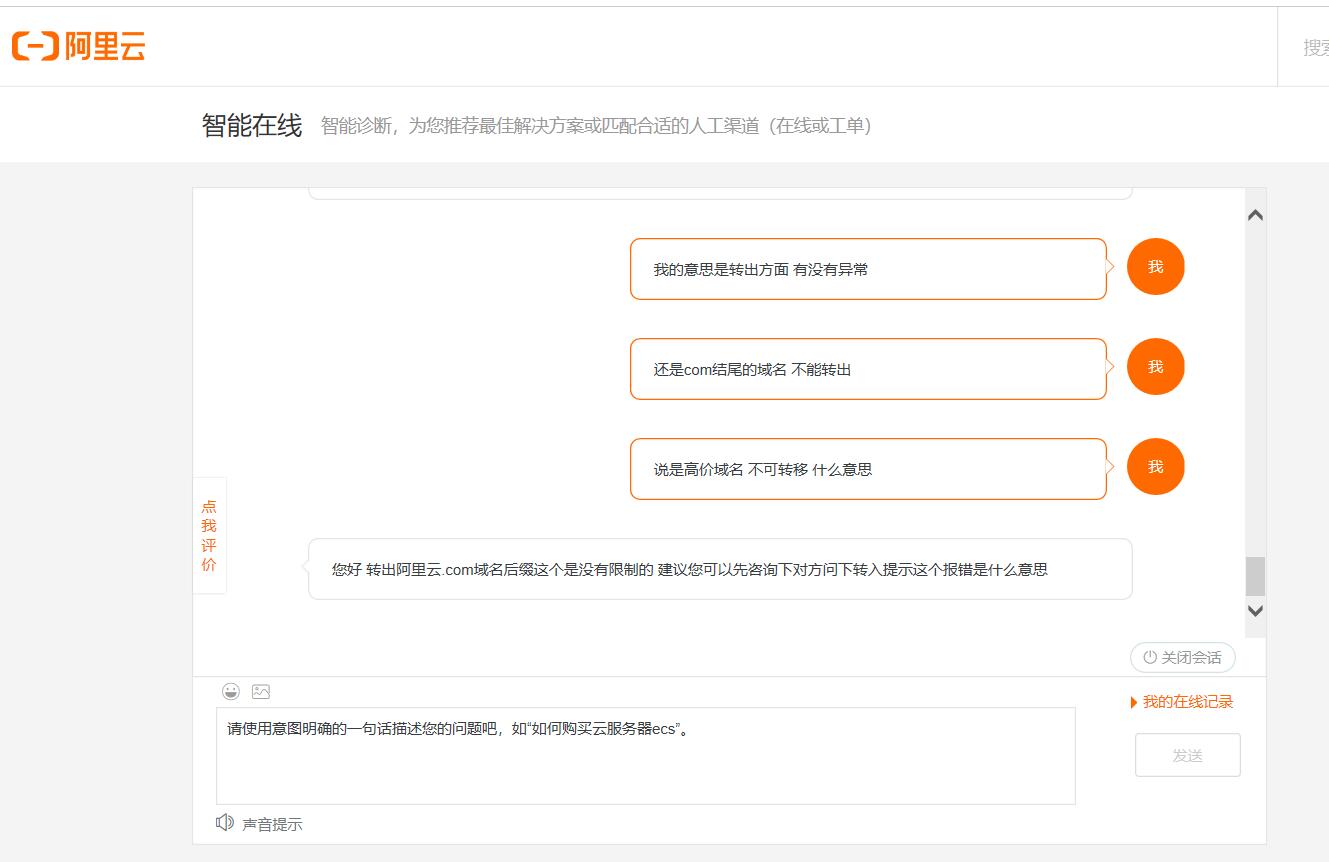Click the downward chevron below the chat scrollbar

(x=1254, y=610)
